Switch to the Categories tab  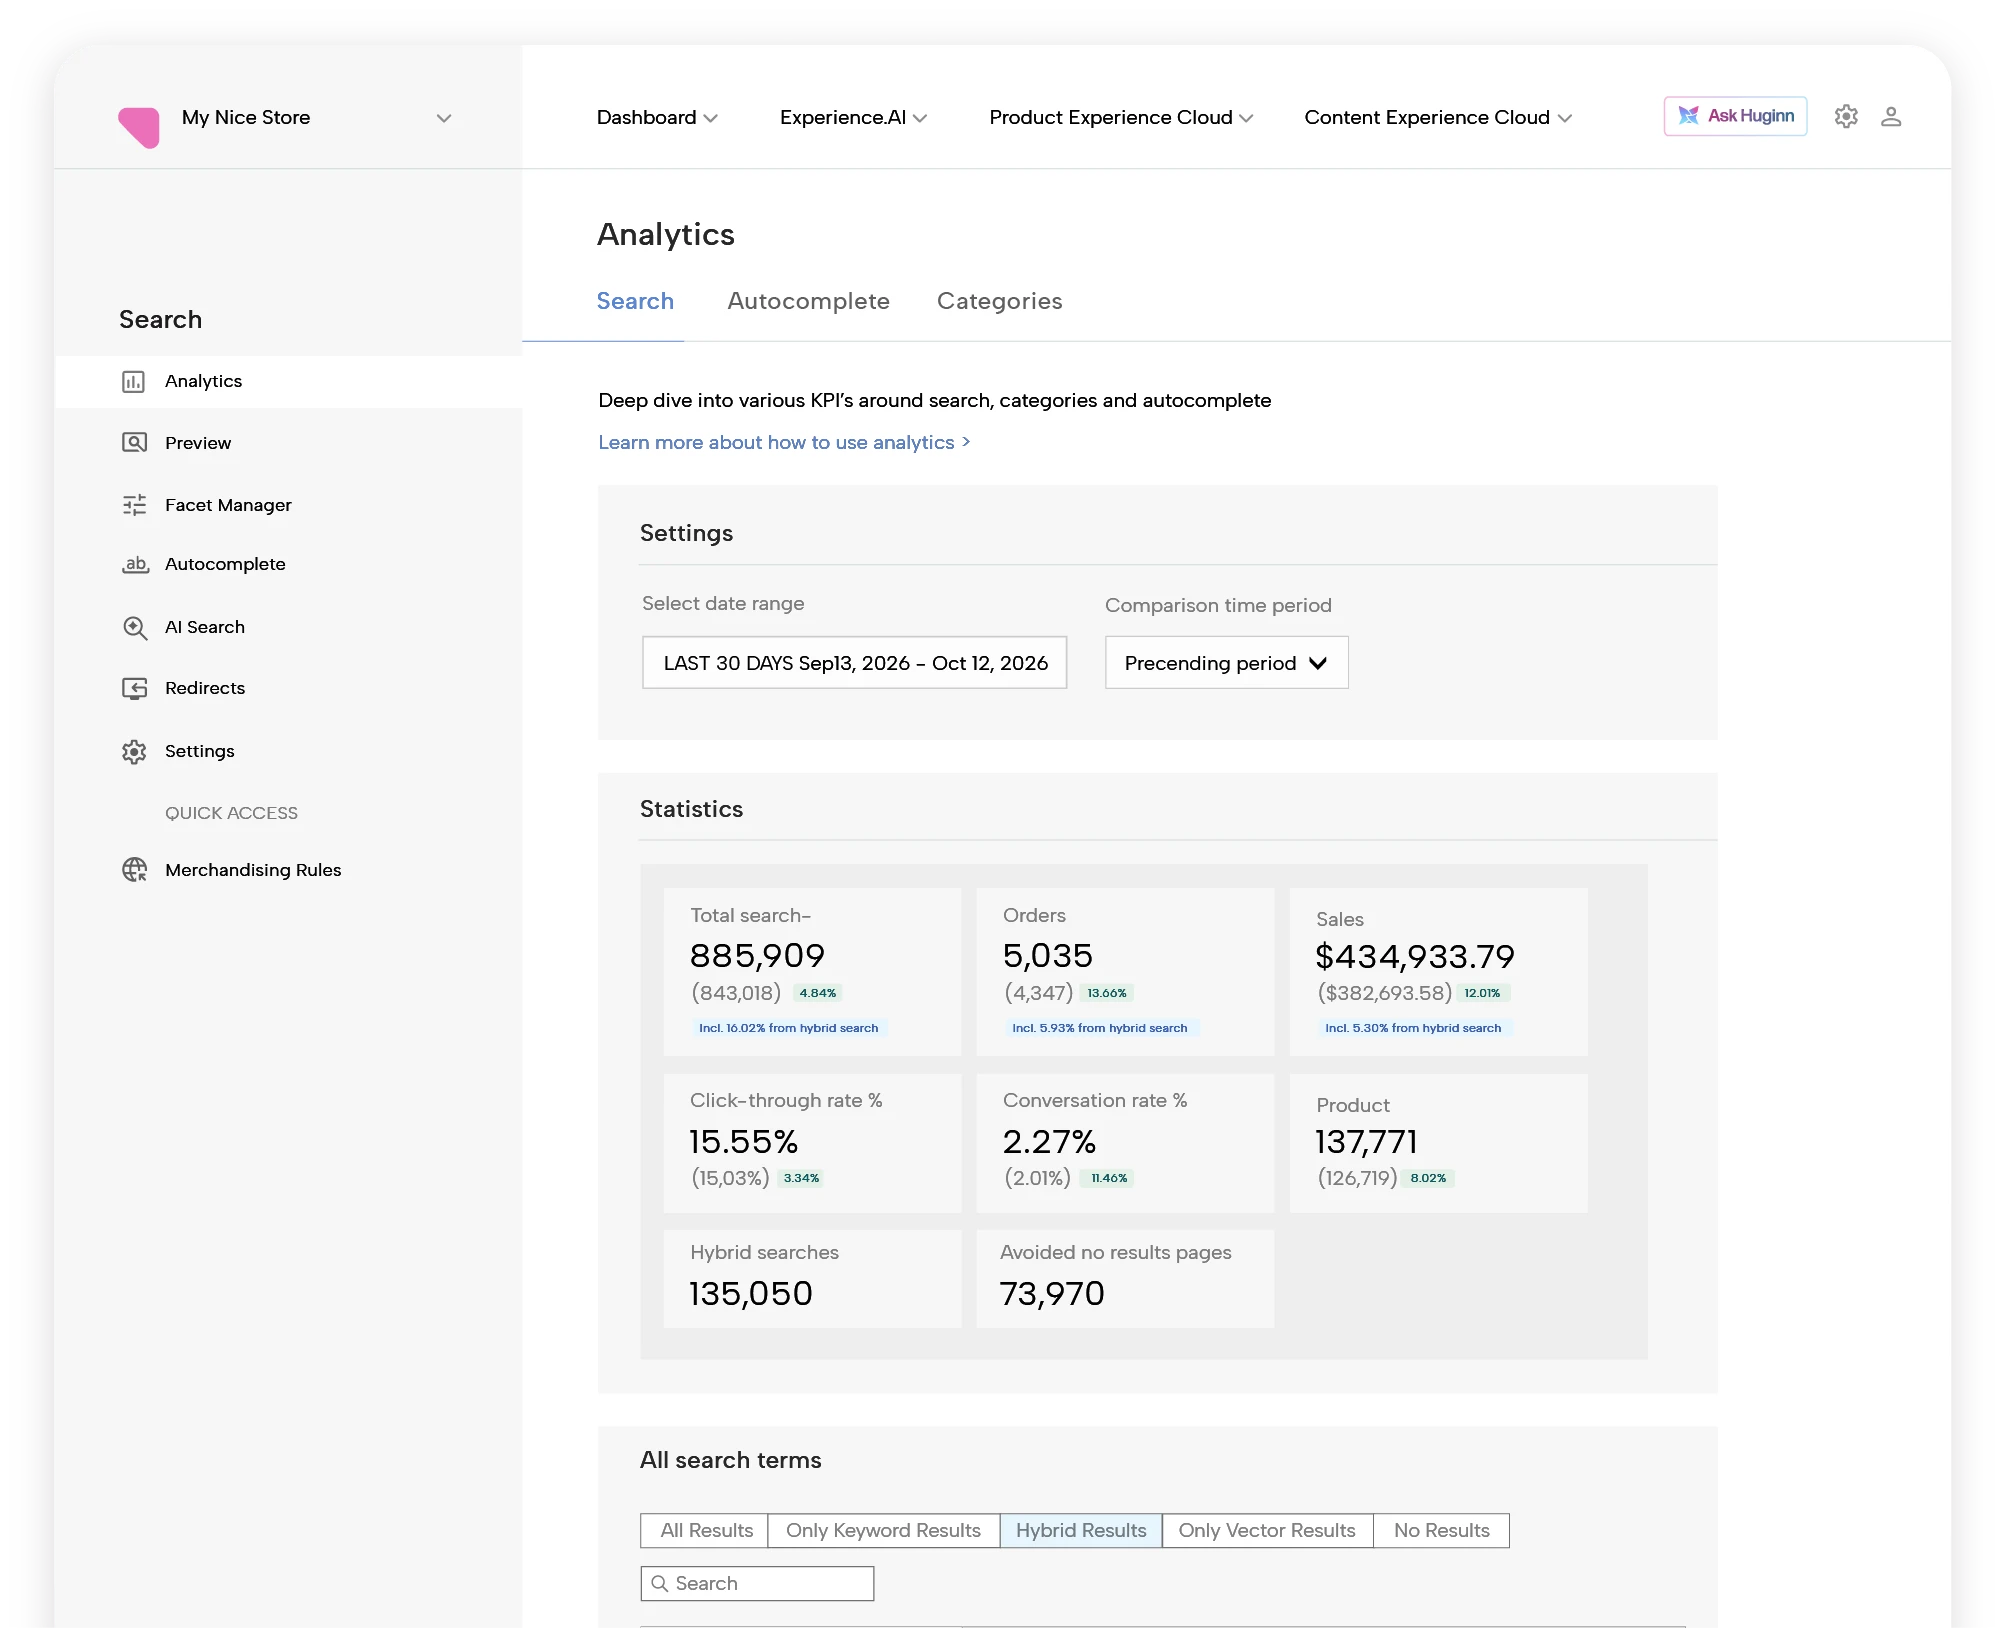999,301
